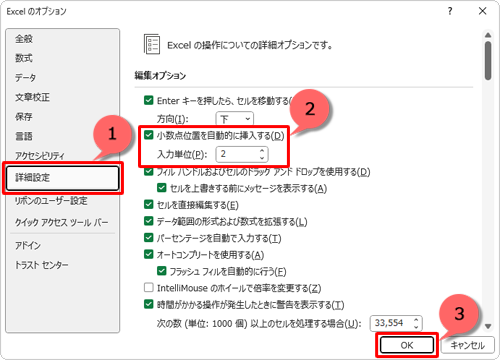The width and height of the screenshot is (500, 360).
Task: Toggle fill handle drag and drop checkbox
Action: tap(149, 172)
